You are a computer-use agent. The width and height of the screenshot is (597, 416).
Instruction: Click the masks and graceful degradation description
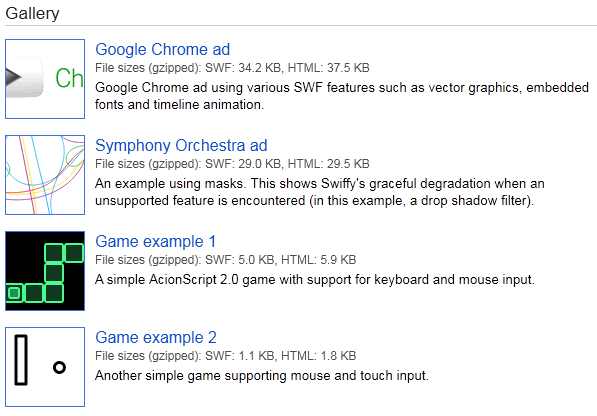[x=320, y=192]
